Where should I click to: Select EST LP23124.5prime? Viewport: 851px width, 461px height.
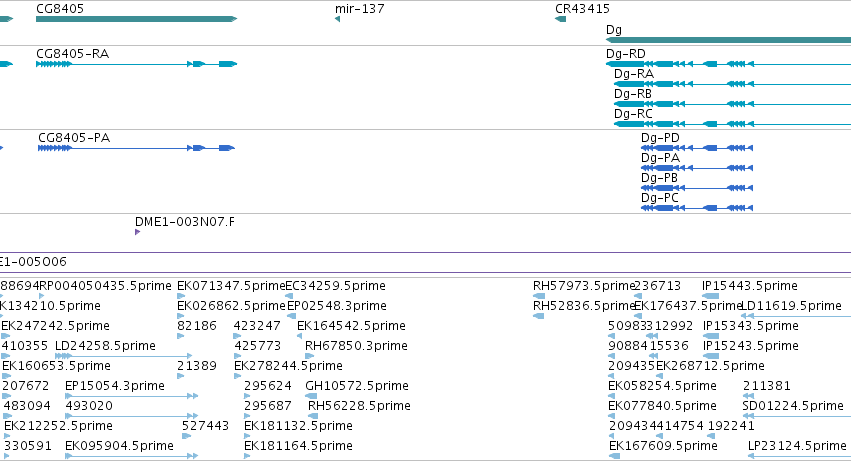(x=797, y=447)
